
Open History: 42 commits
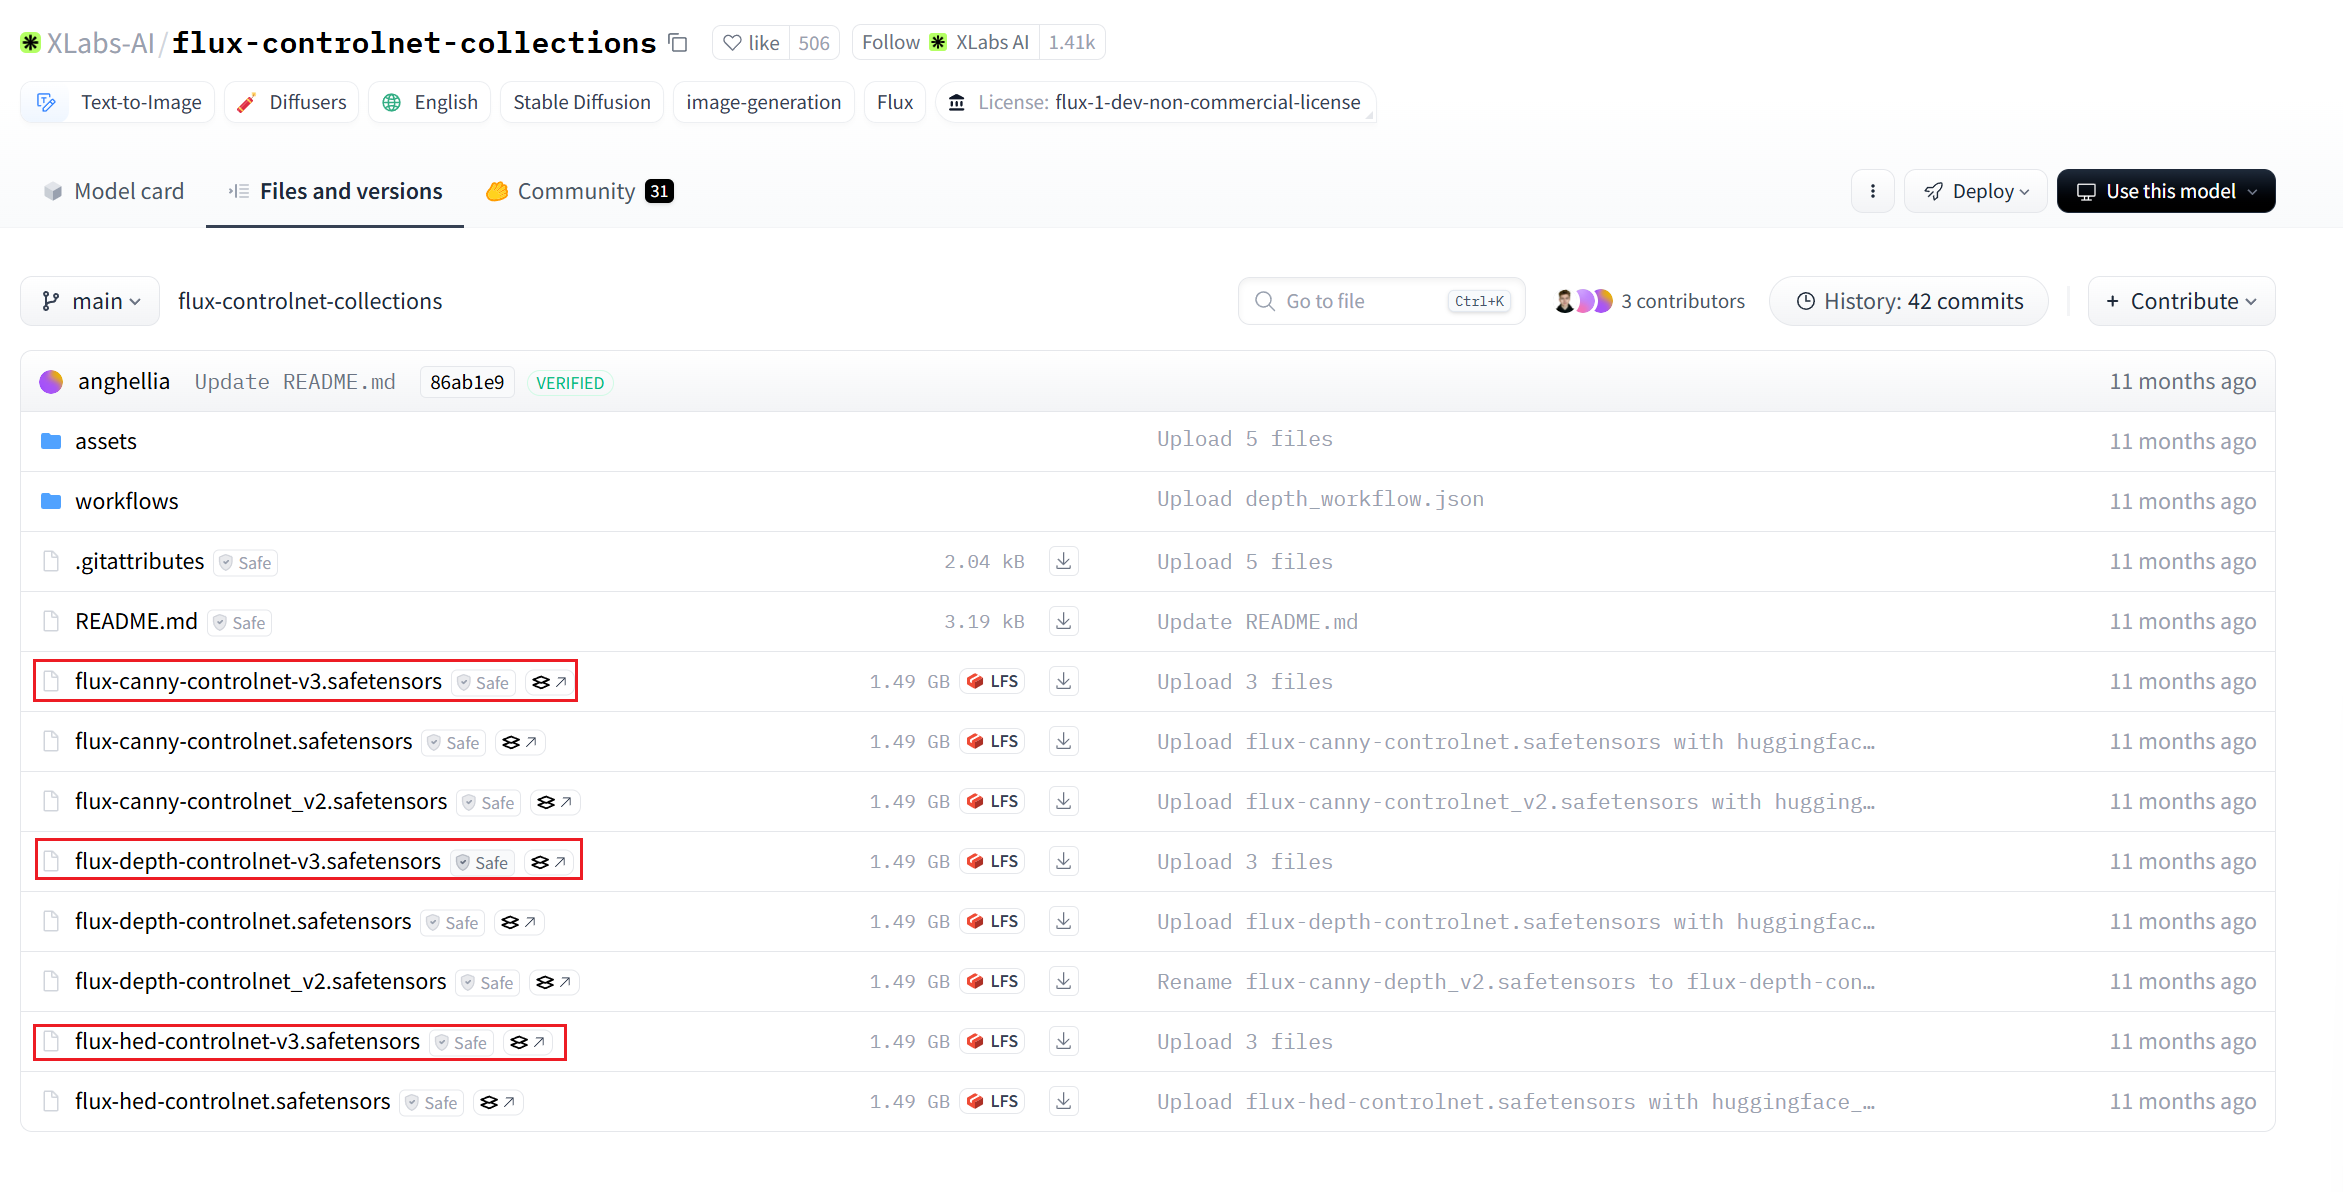click(1909, 301)
